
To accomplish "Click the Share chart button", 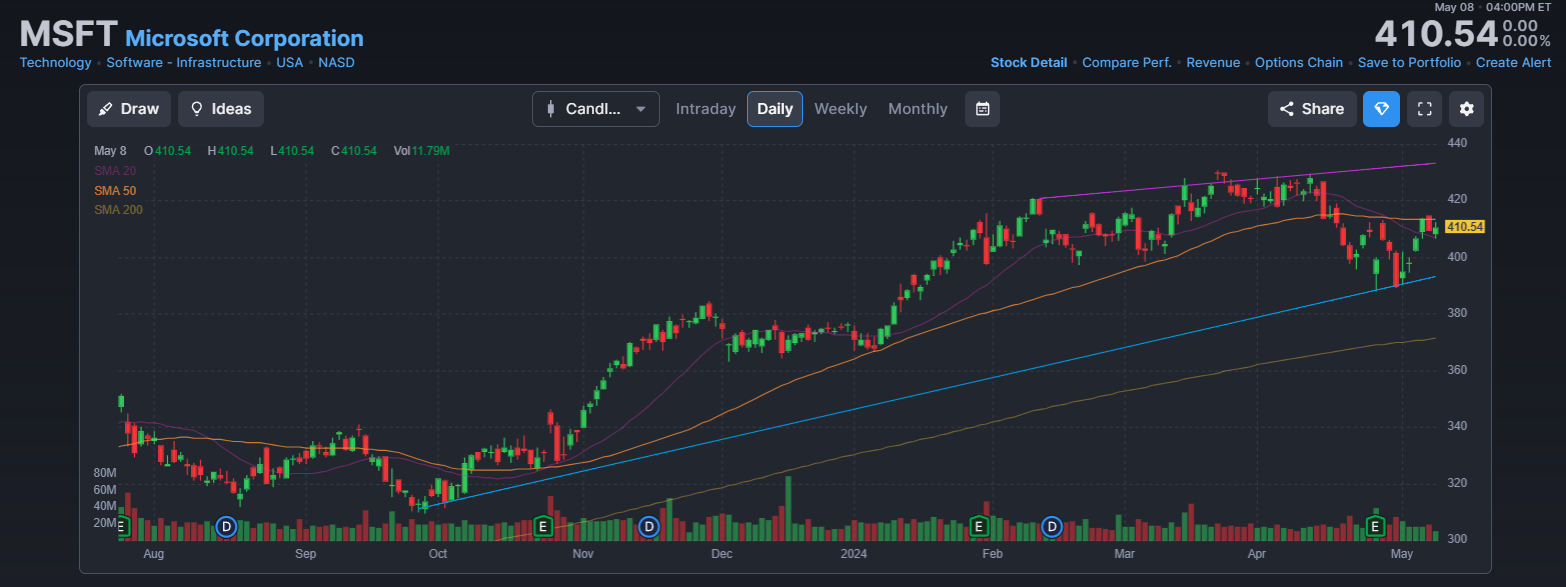I will [x=1312, y=109].
